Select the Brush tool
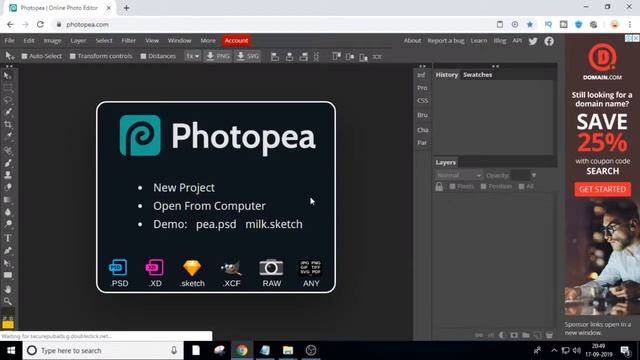Screen dimensions: 640x360 pos(7,163)
